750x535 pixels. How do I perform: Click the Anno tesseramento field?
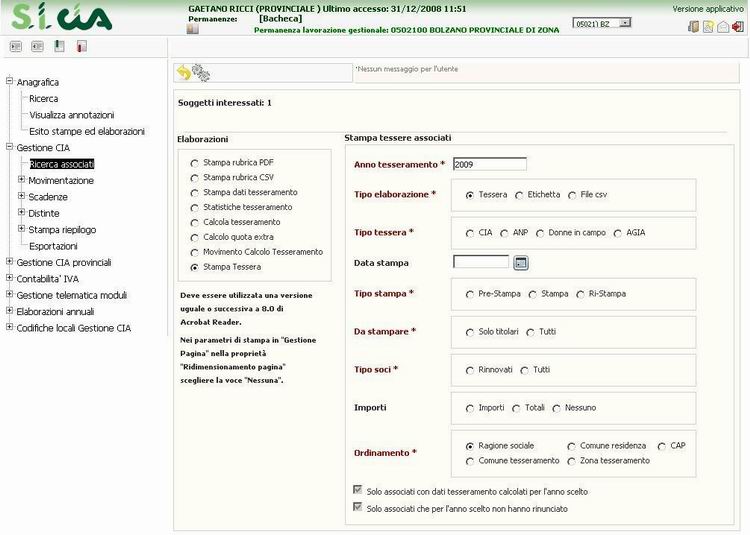[489, 164]
